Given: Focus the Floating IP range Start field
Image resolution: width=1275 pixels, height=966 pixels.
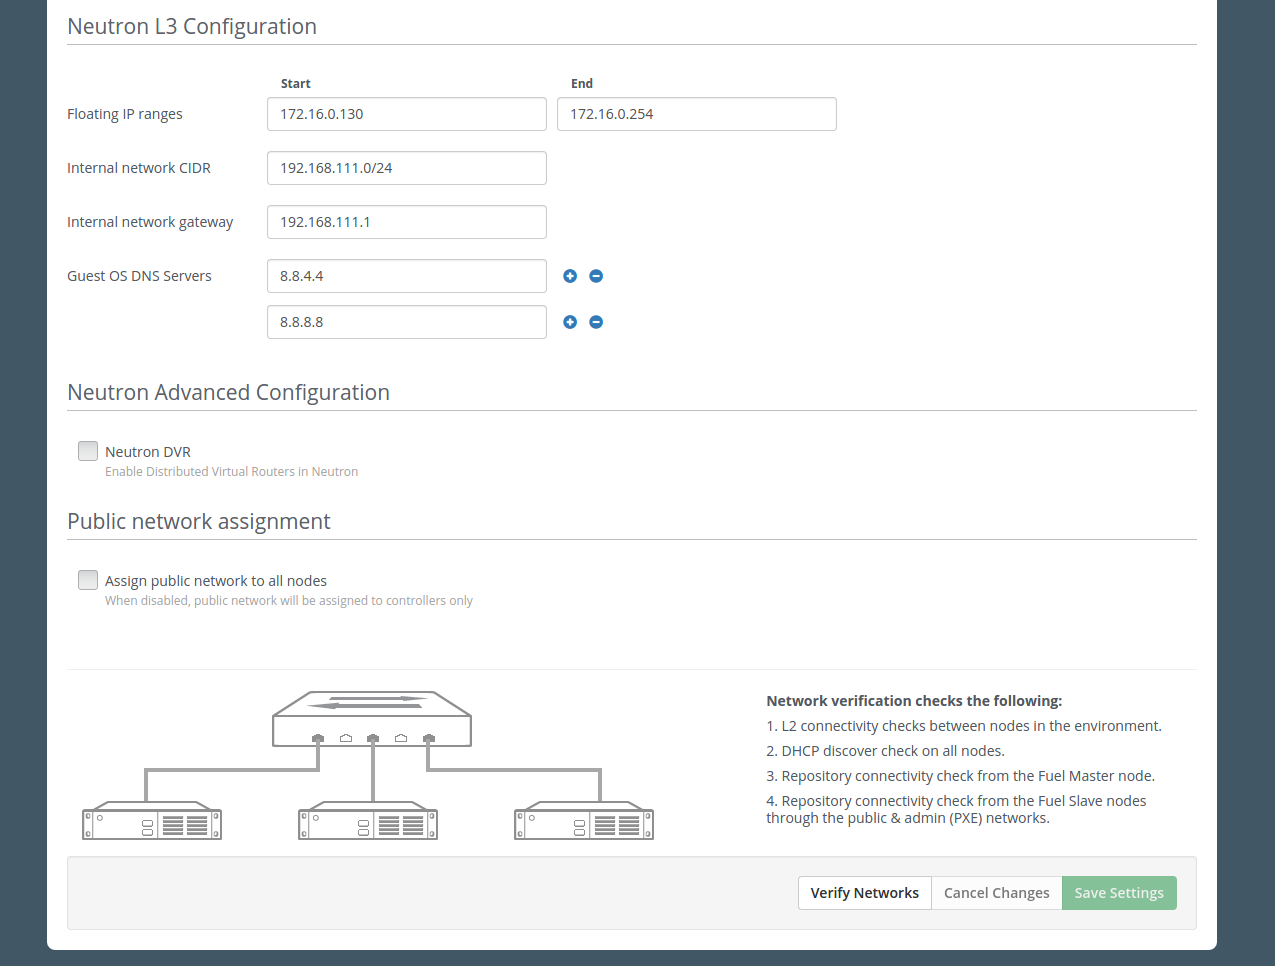Looking at the screenshot, I should 406,114.
